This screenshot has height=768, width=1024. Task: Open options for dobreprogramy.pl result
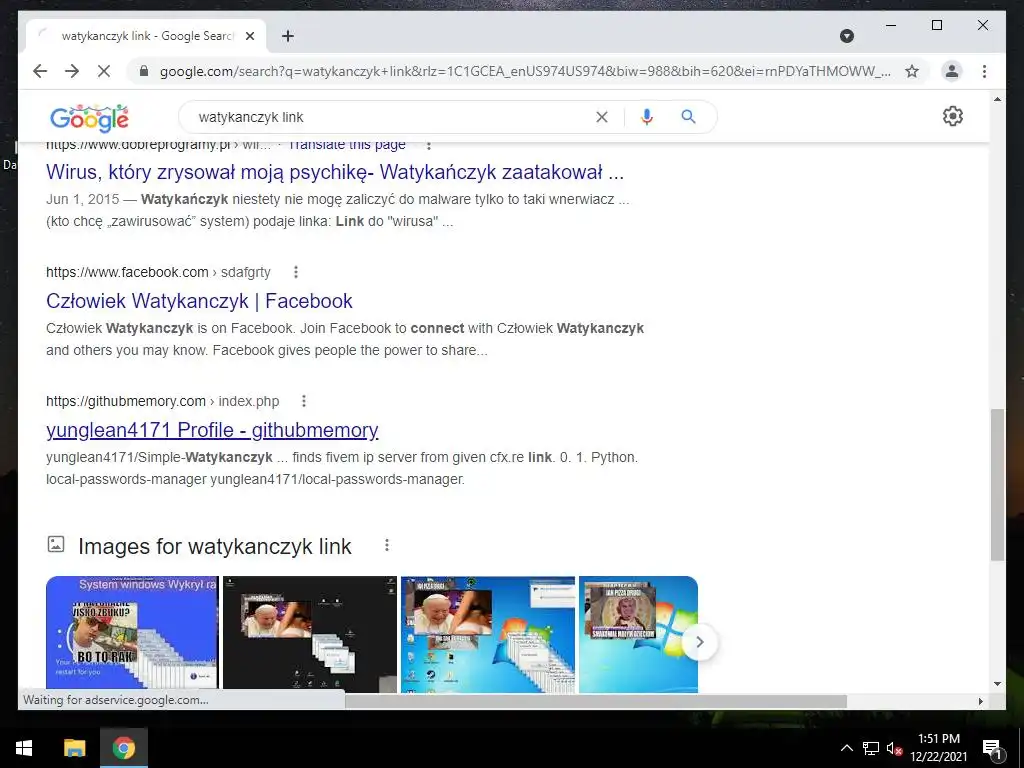tap(428, 144)
